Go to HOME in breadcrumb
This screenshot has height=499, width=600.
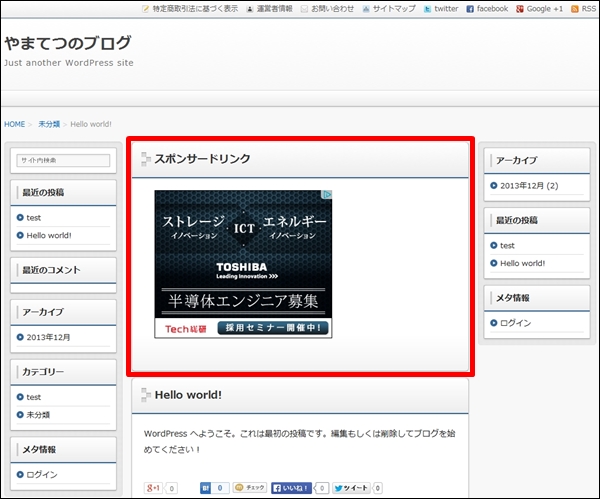[15, 124]
